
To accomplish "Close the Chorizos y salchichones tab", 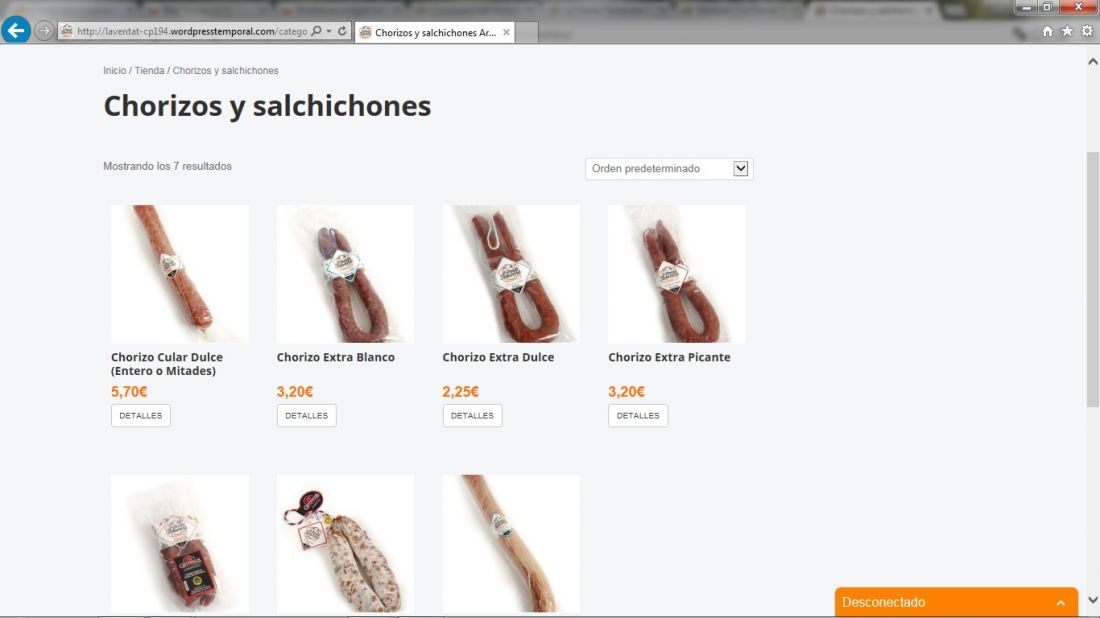I will click(506, 32).
